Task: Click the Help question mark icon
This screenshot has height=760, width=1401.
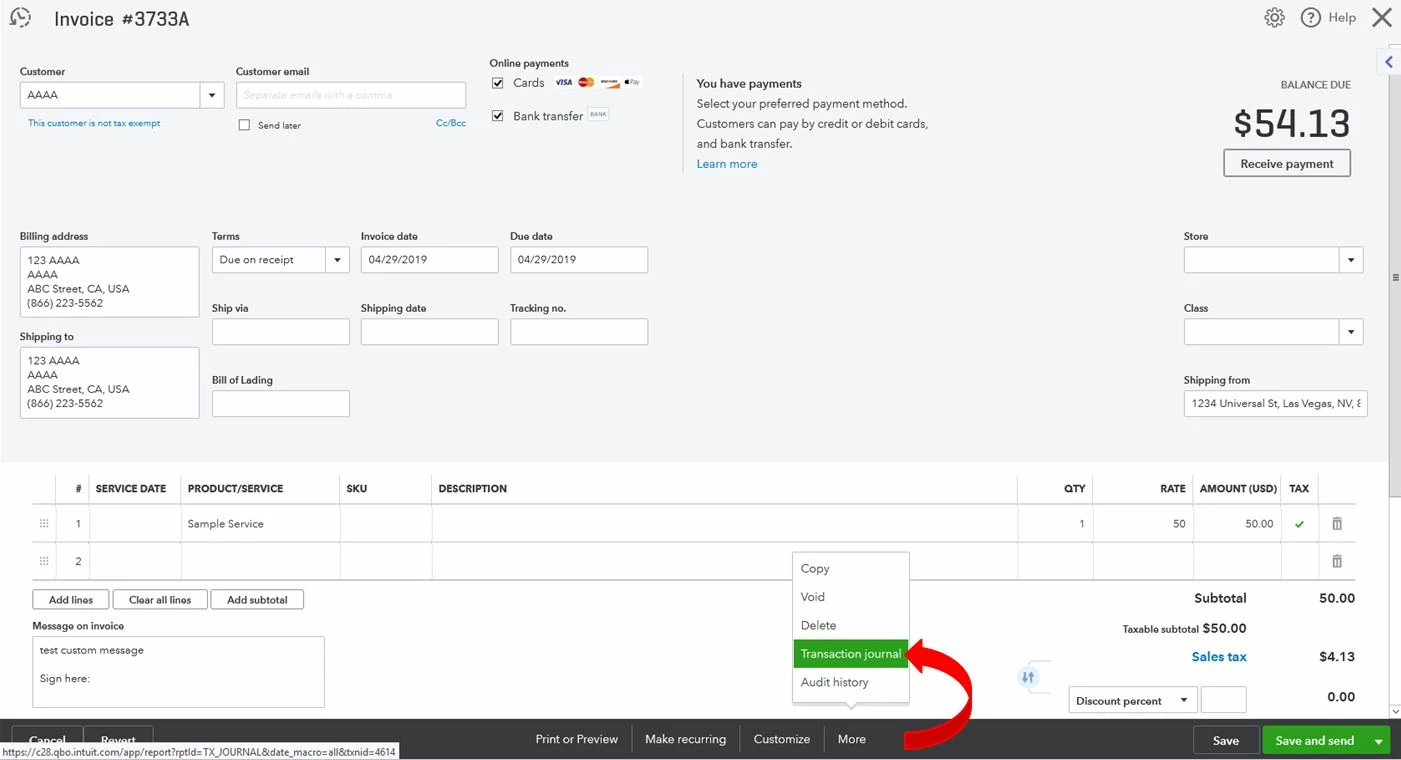Action: tap(1310, 17)
